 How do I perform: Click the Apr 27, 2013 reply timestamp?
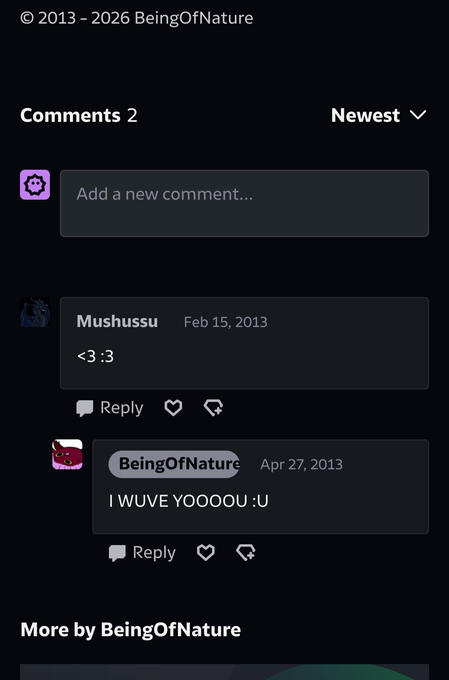[x=302, y=464]
